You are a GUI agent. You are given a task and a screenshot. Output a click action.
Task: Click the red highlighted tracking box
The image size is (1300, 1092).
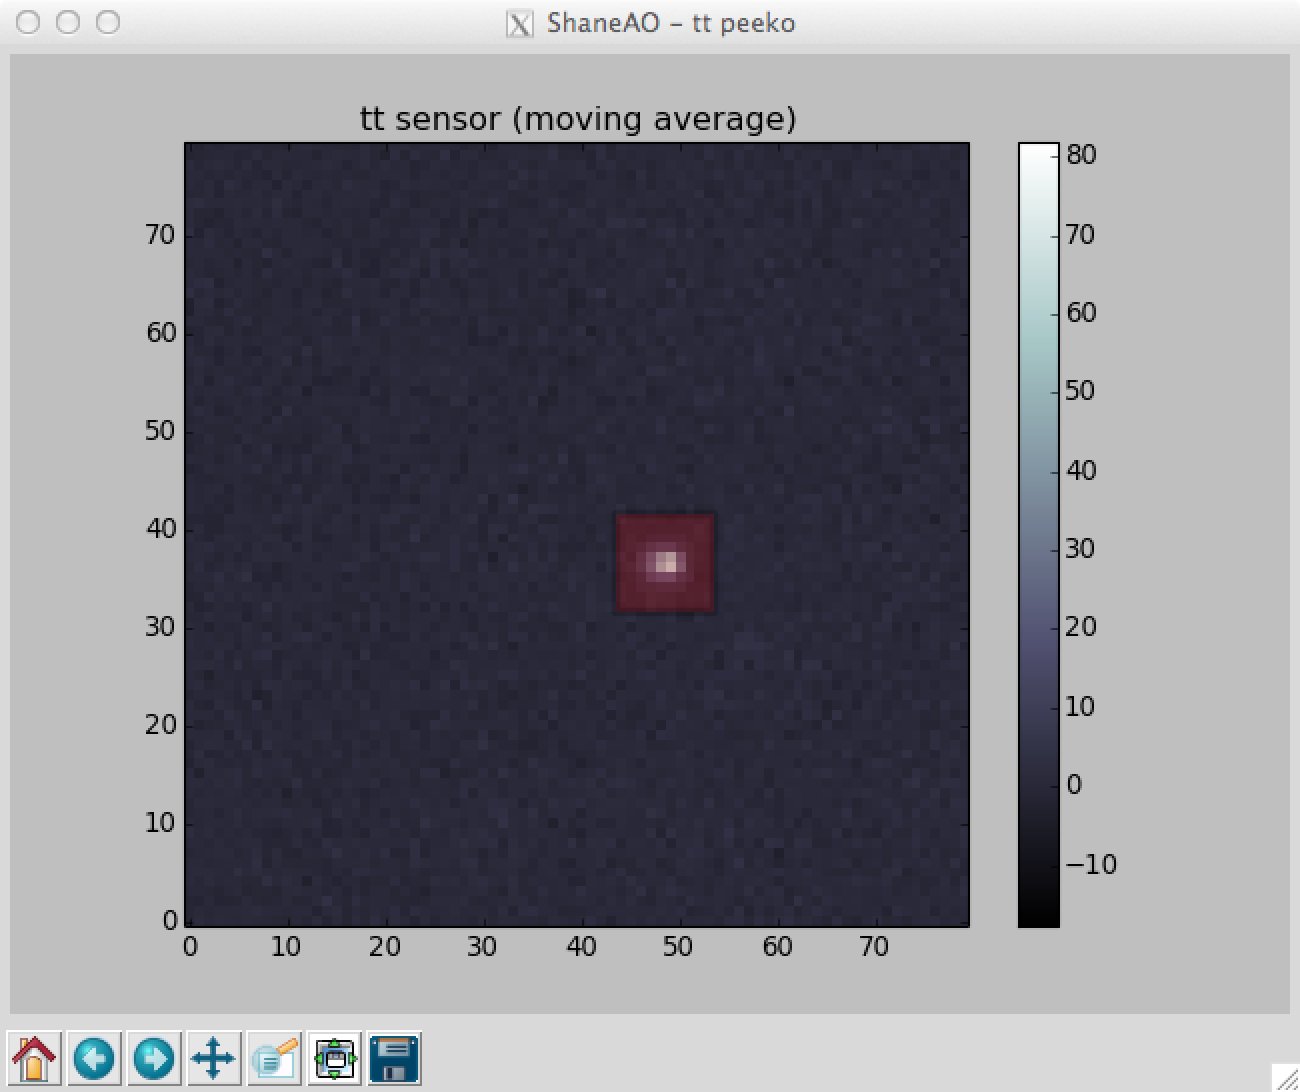click(x=665, y=563)
